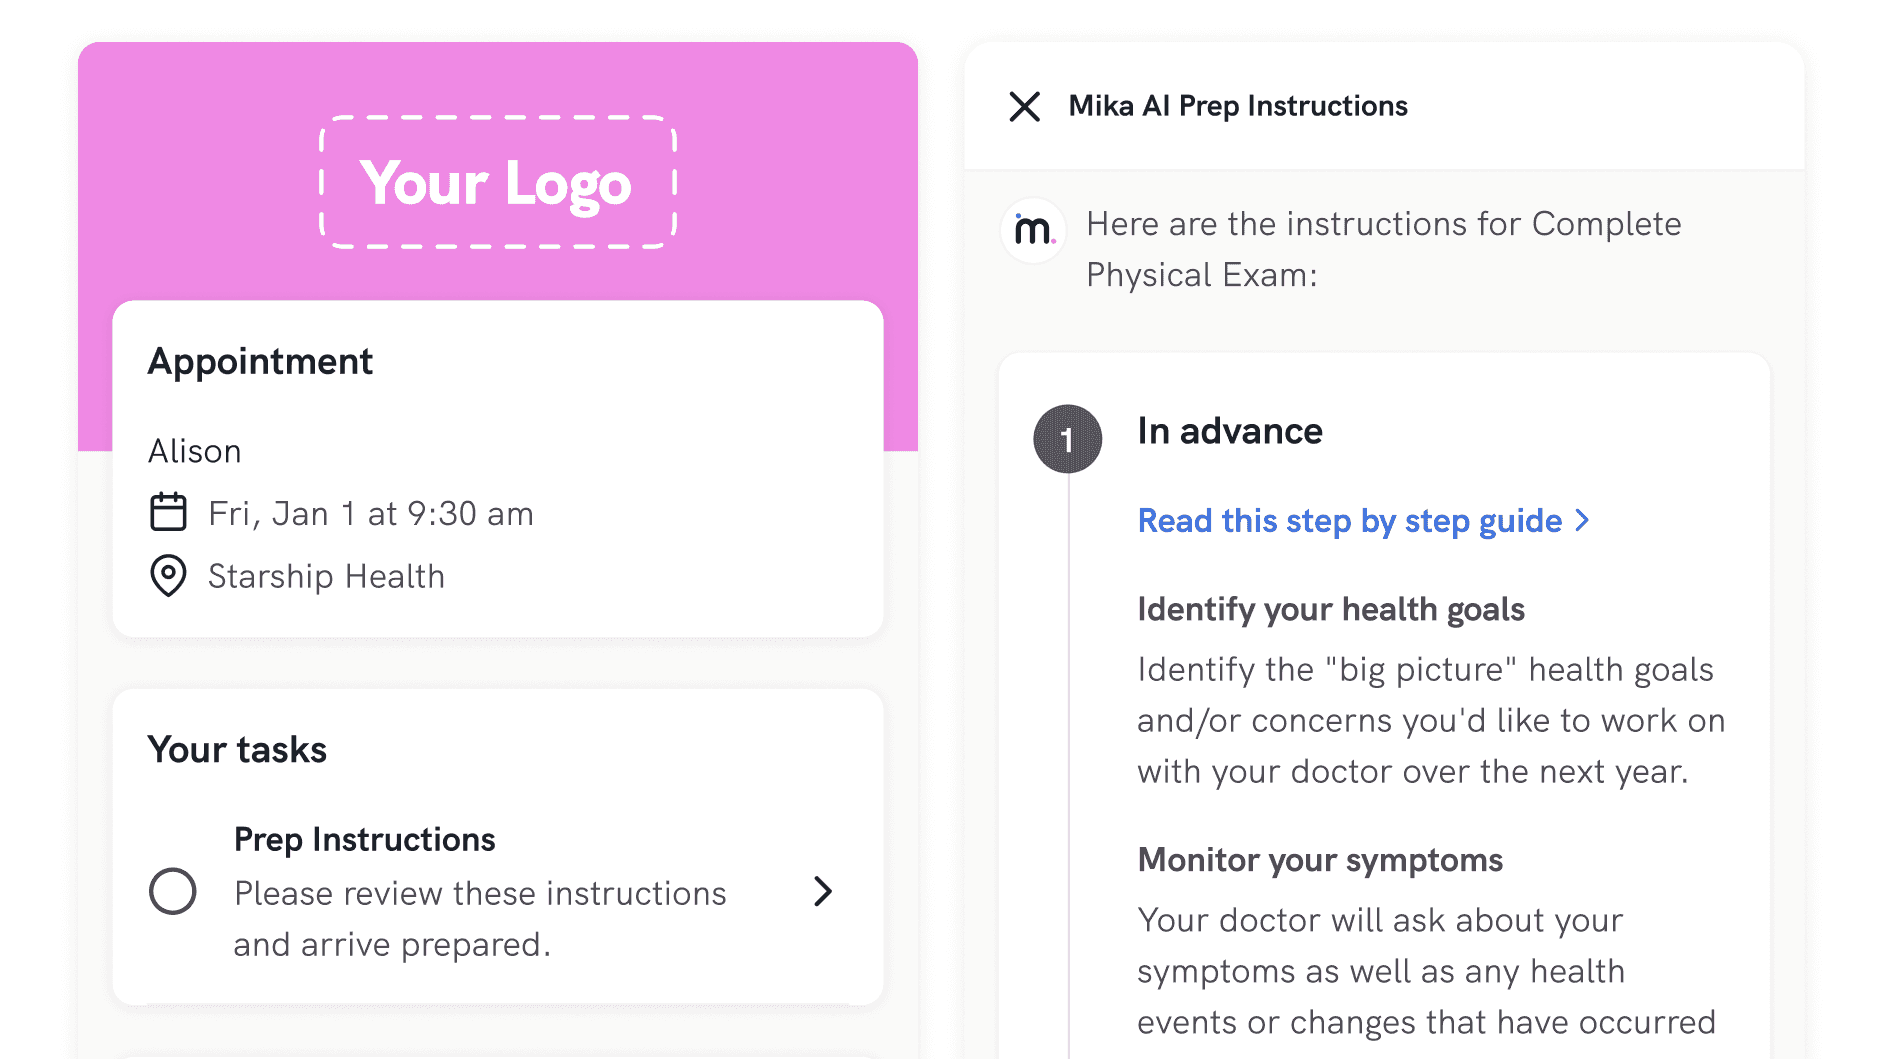
Task: Click the calendar icon beside appointment date
Action: tap(168, 512)
